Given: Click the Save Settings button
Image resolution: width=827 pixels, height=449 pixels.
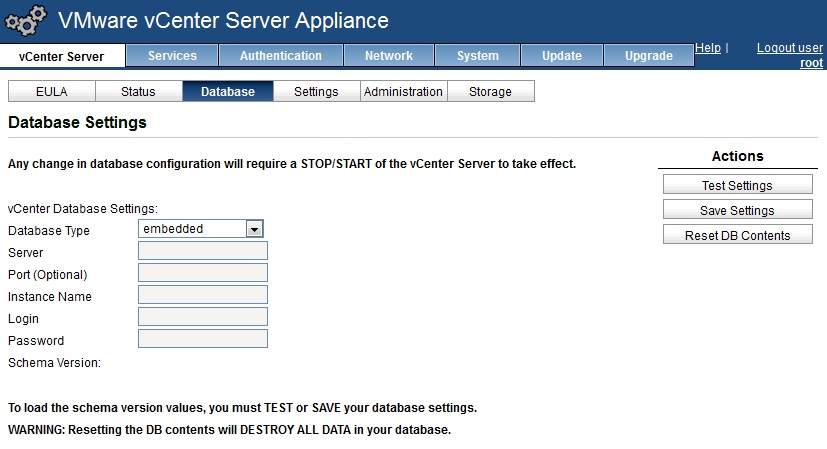Looking at the screenshot, I should click(737, 210).
